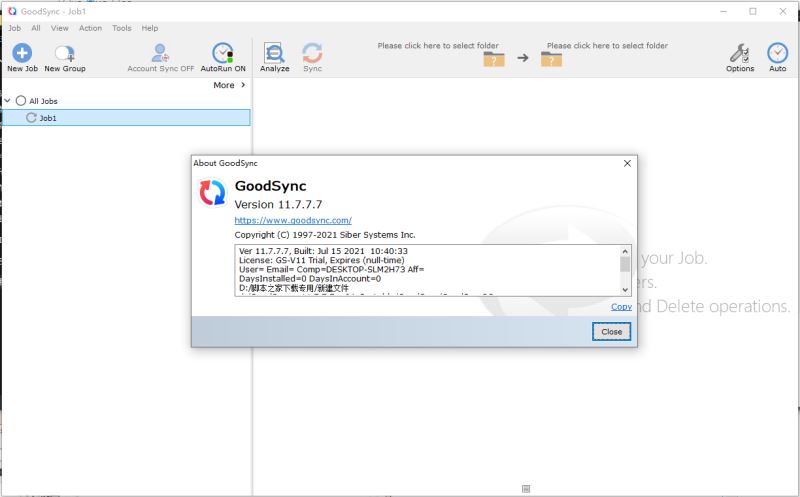Click the Analyze toolbar icon
The width and height of the screenshot is (800, 497).
[x=274, y=53]
